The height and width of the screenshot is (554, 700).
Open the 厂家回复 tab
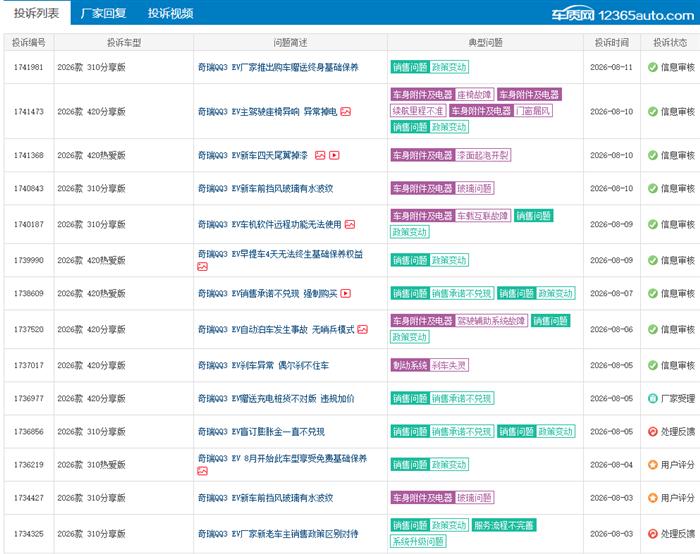(x=103, y=13)
